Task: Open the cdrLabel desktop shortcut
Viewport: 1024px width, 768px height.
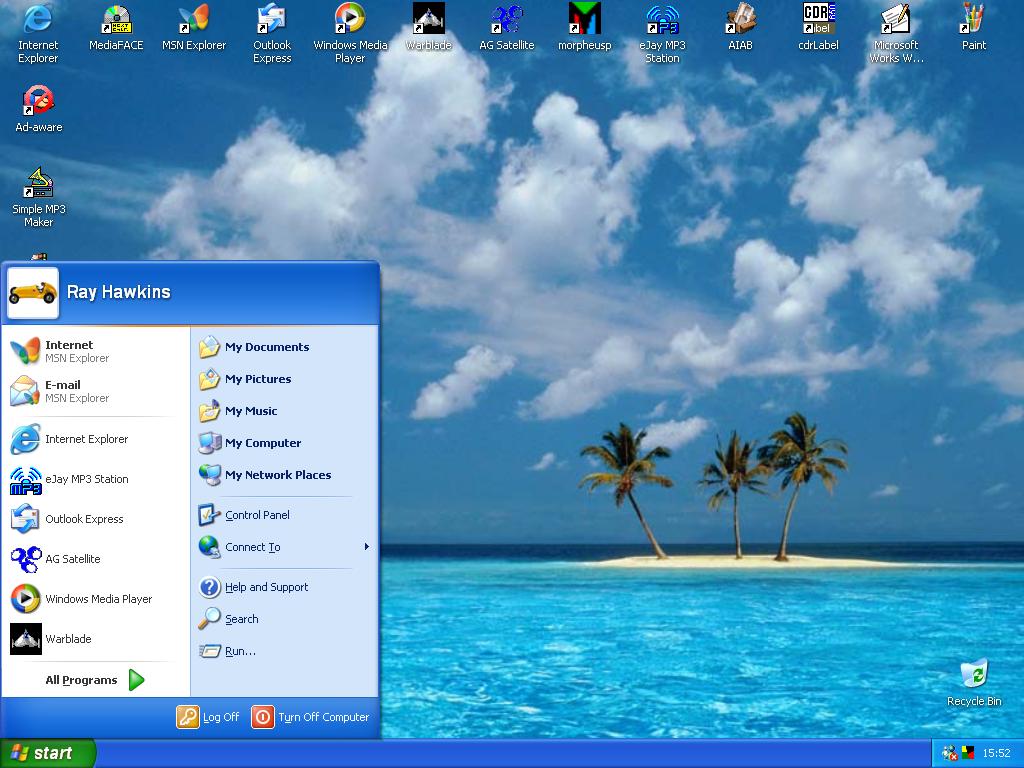Action: point(818,19)
